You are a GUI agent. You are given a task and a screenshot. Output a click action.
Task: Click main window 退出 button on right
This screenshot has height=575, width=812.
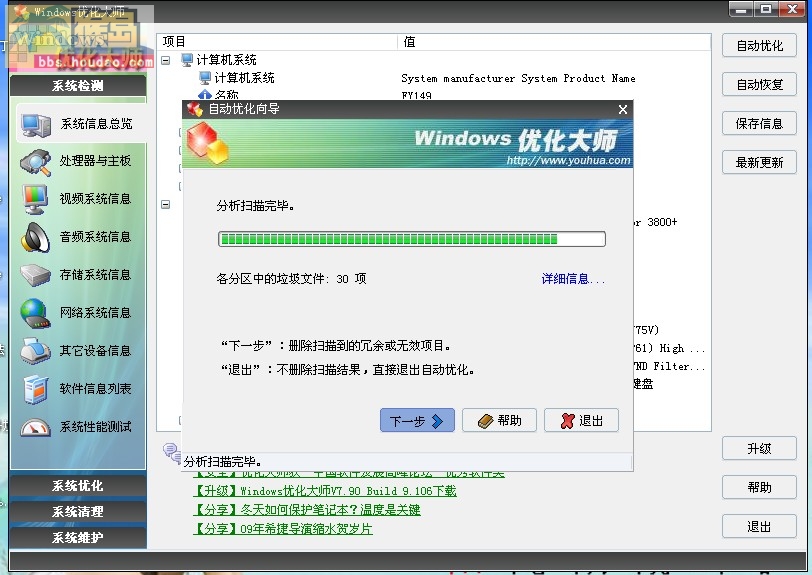pyautogui.click(x=759, y=526)
